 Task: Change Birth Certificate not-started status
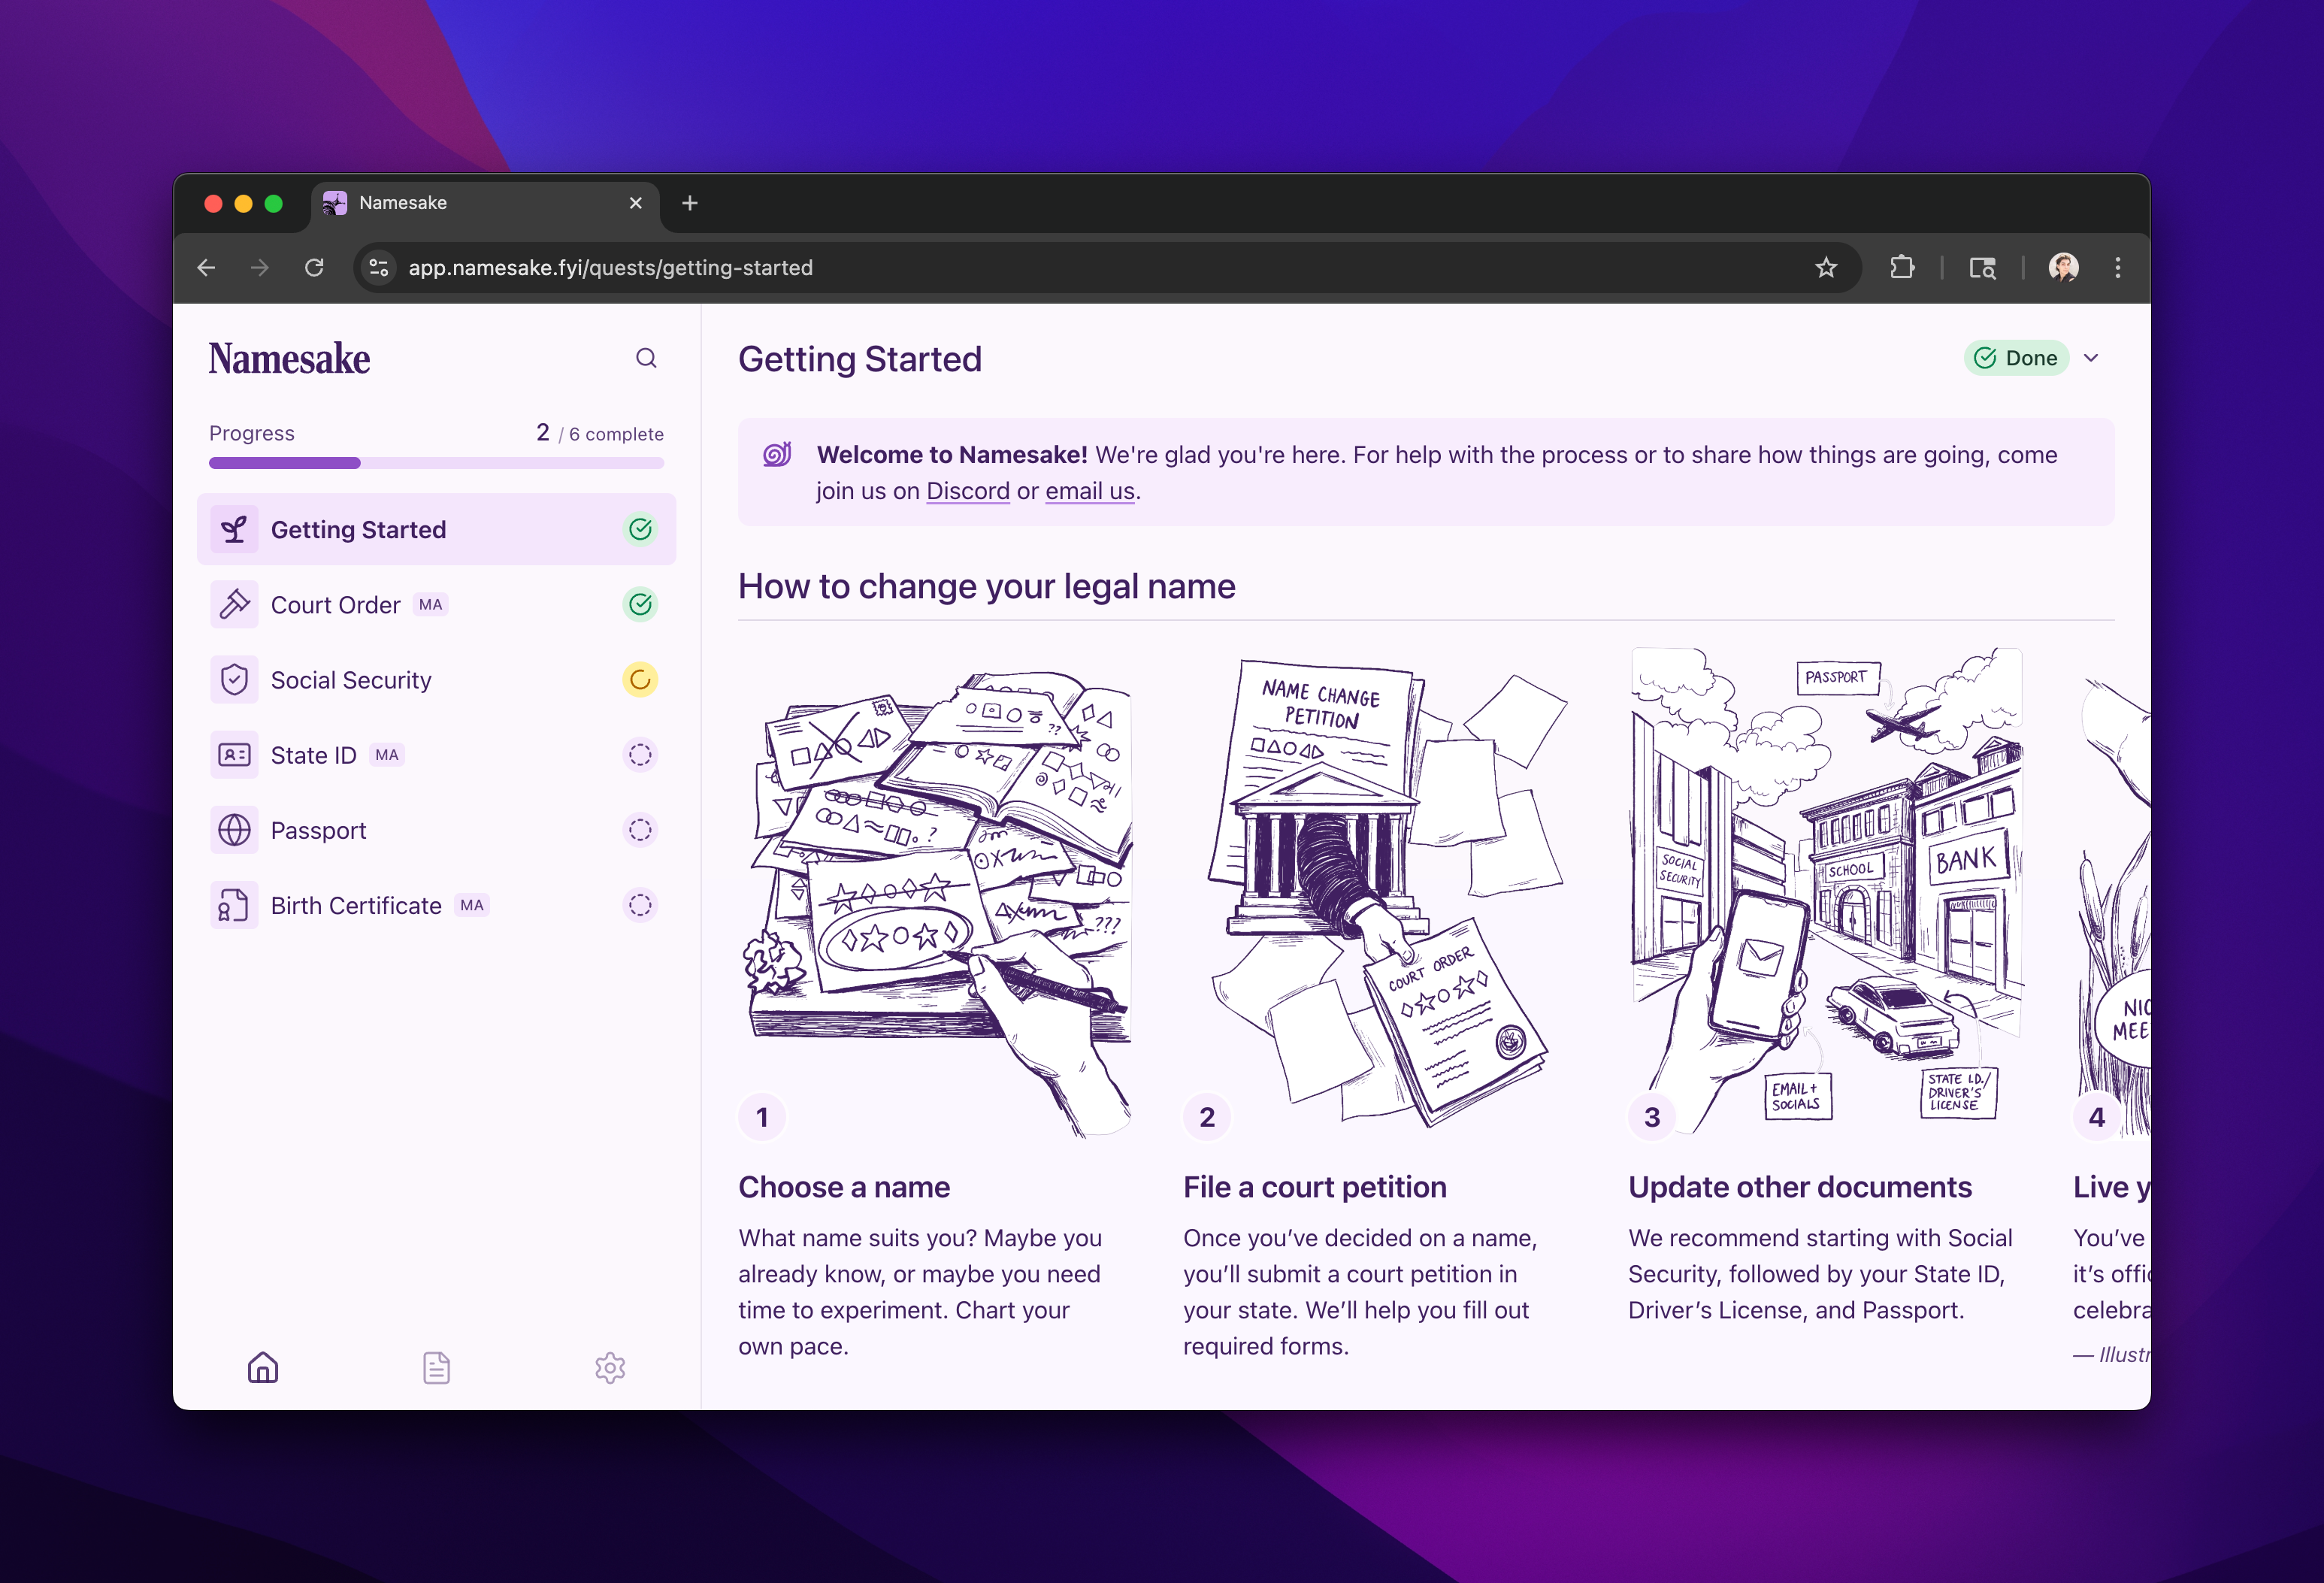point(640,905)
